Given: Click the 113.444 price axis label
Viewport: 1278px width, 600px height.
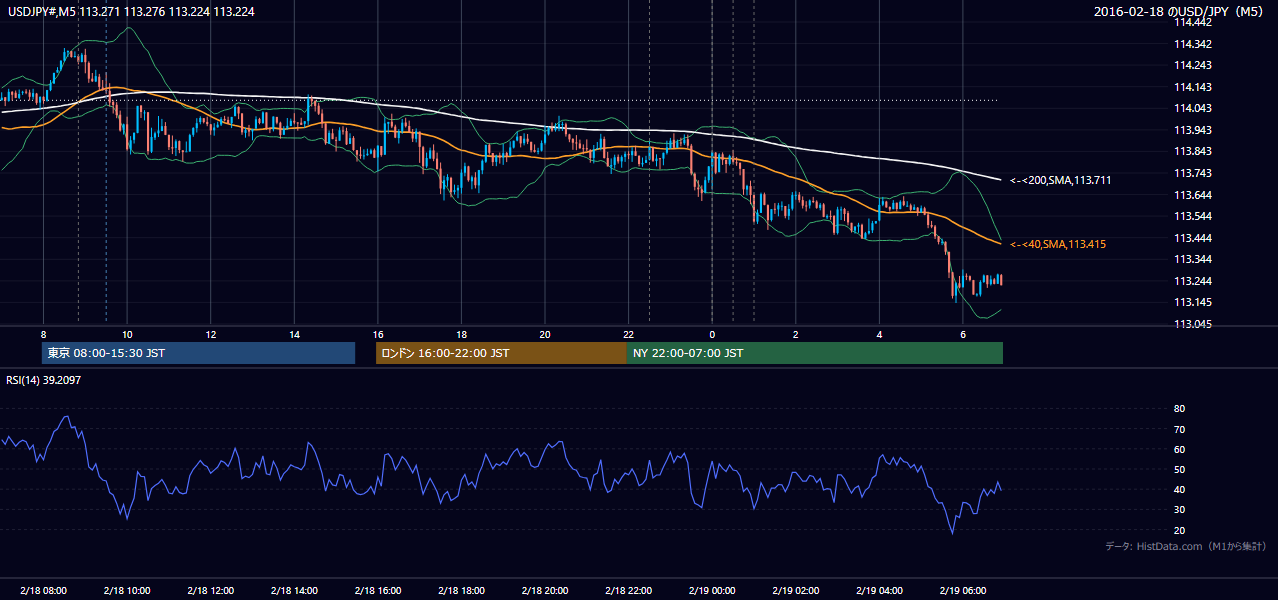Looking at the screenshot, I should (x=1192, y=238).
